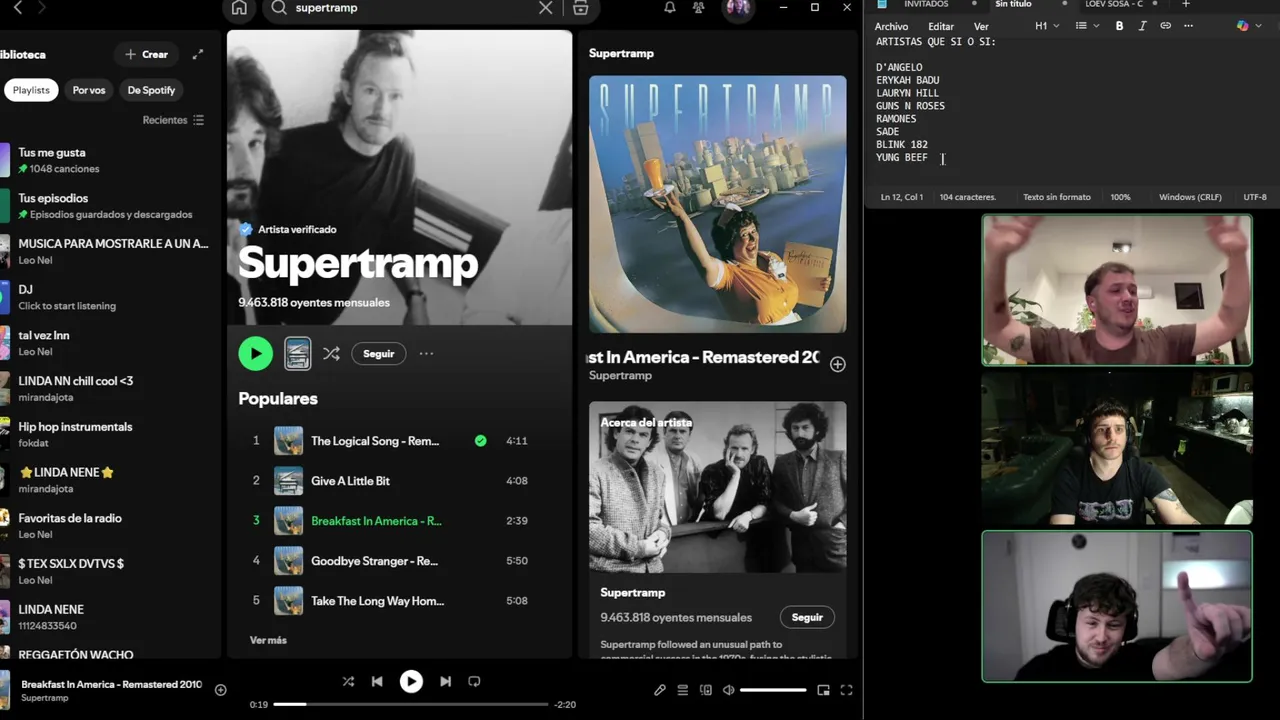The width and height of the screenshot is (1280, 720).
Task: Open Archivo menu in Notepad
Action: coord(892,26)
